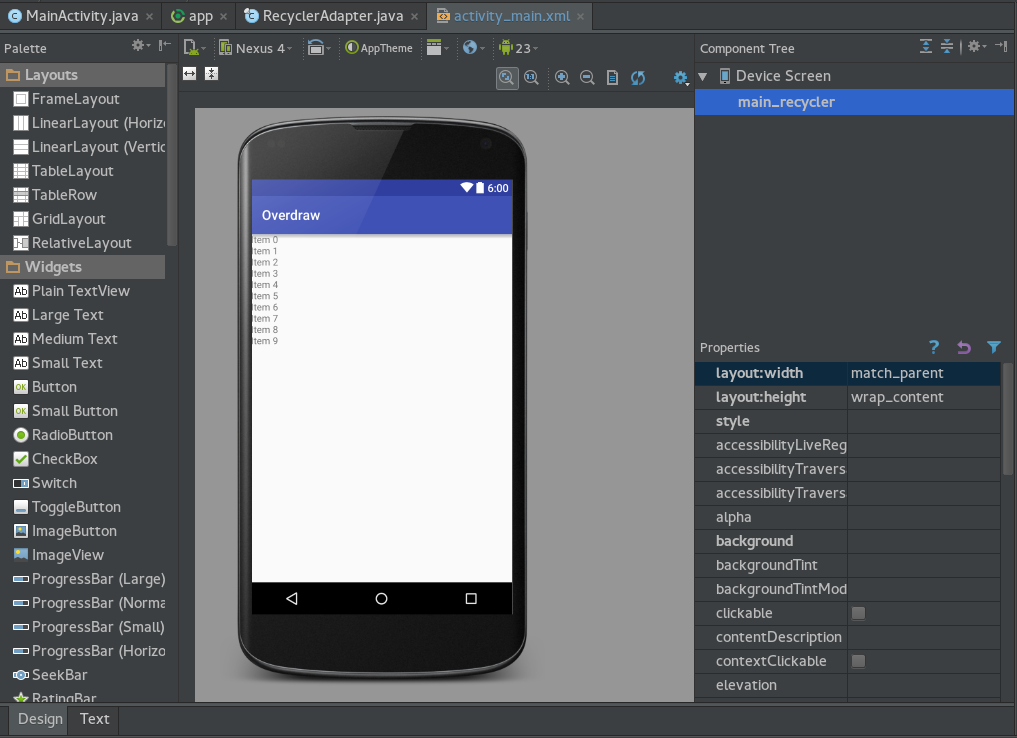Enable the contextClickable checkbox
Viewport: 1017px width, 738px height.
(x=858, y=661)
